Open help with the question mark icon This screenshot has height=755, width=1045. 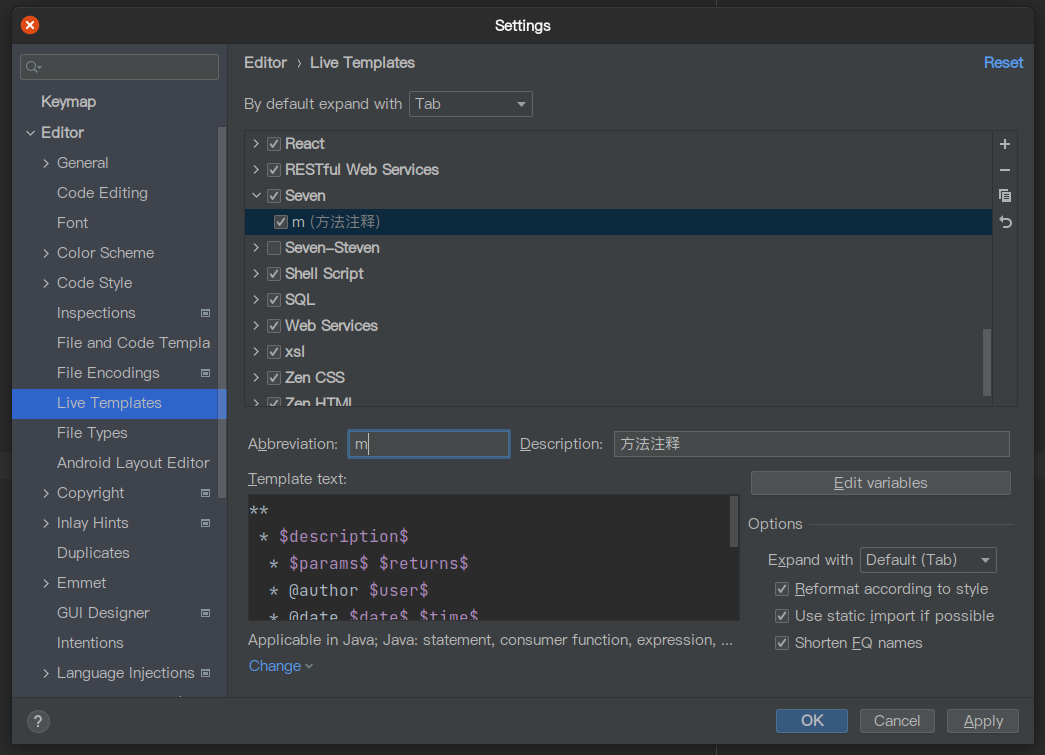(x=38, y=721)
